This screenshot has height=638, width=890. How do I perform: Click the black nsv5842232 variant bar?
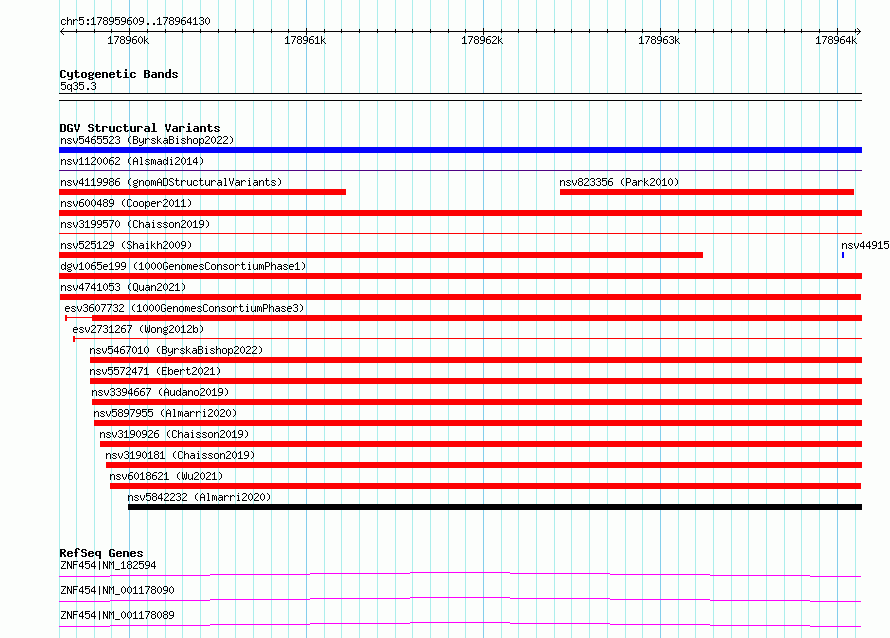click(x=495, y=507)
